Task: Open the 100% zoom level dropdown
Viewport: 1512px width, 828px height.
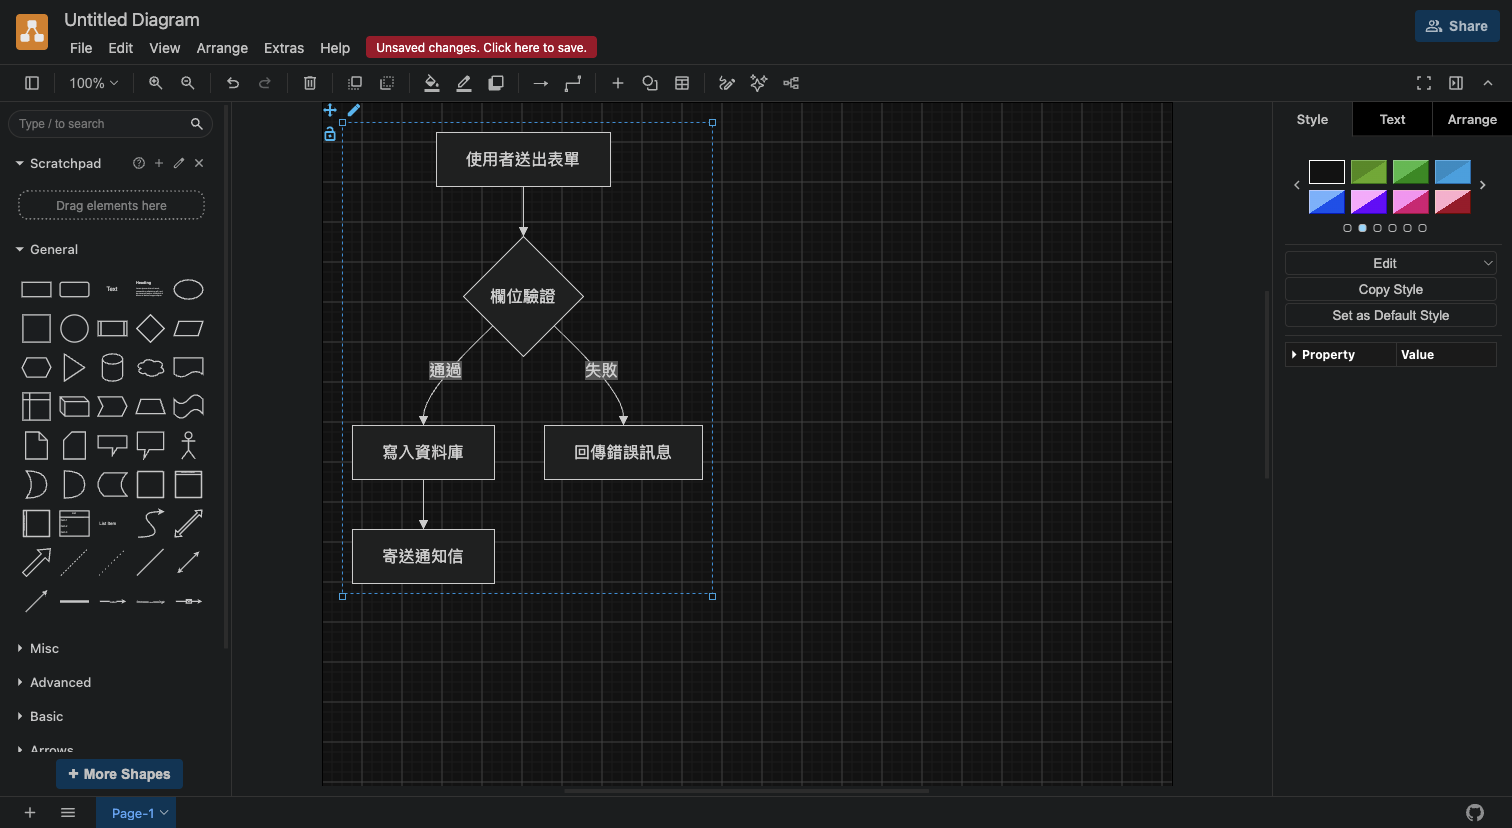Action: [x=94, y=83]
